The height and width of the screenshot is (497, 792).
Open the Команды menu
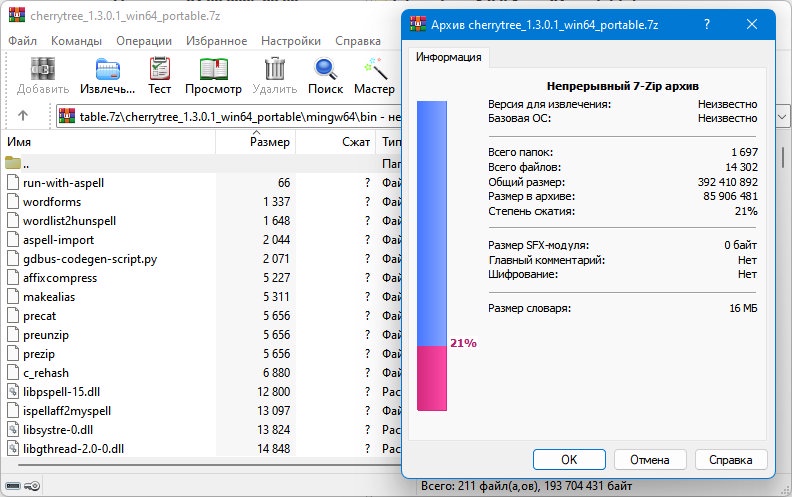[76, 41]
